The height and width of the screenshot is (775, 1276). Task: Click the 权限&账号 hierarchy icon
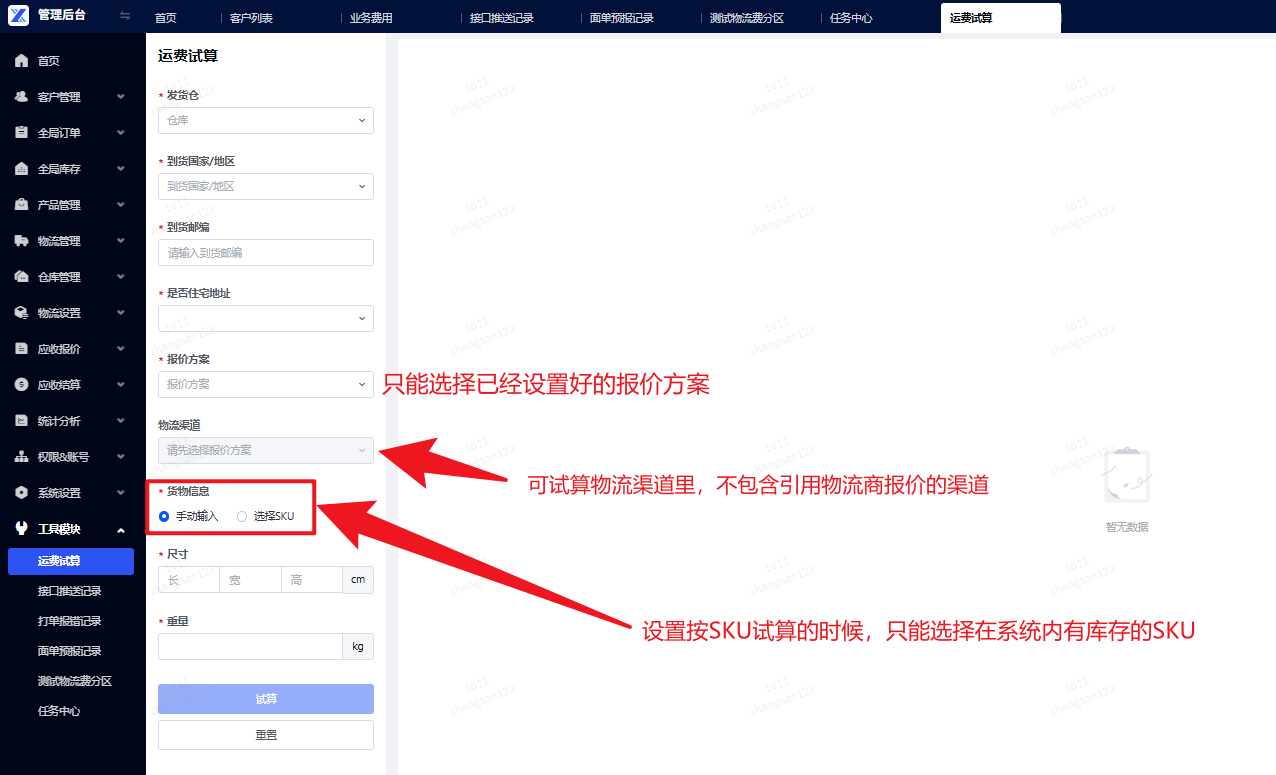tap(21, 457)
